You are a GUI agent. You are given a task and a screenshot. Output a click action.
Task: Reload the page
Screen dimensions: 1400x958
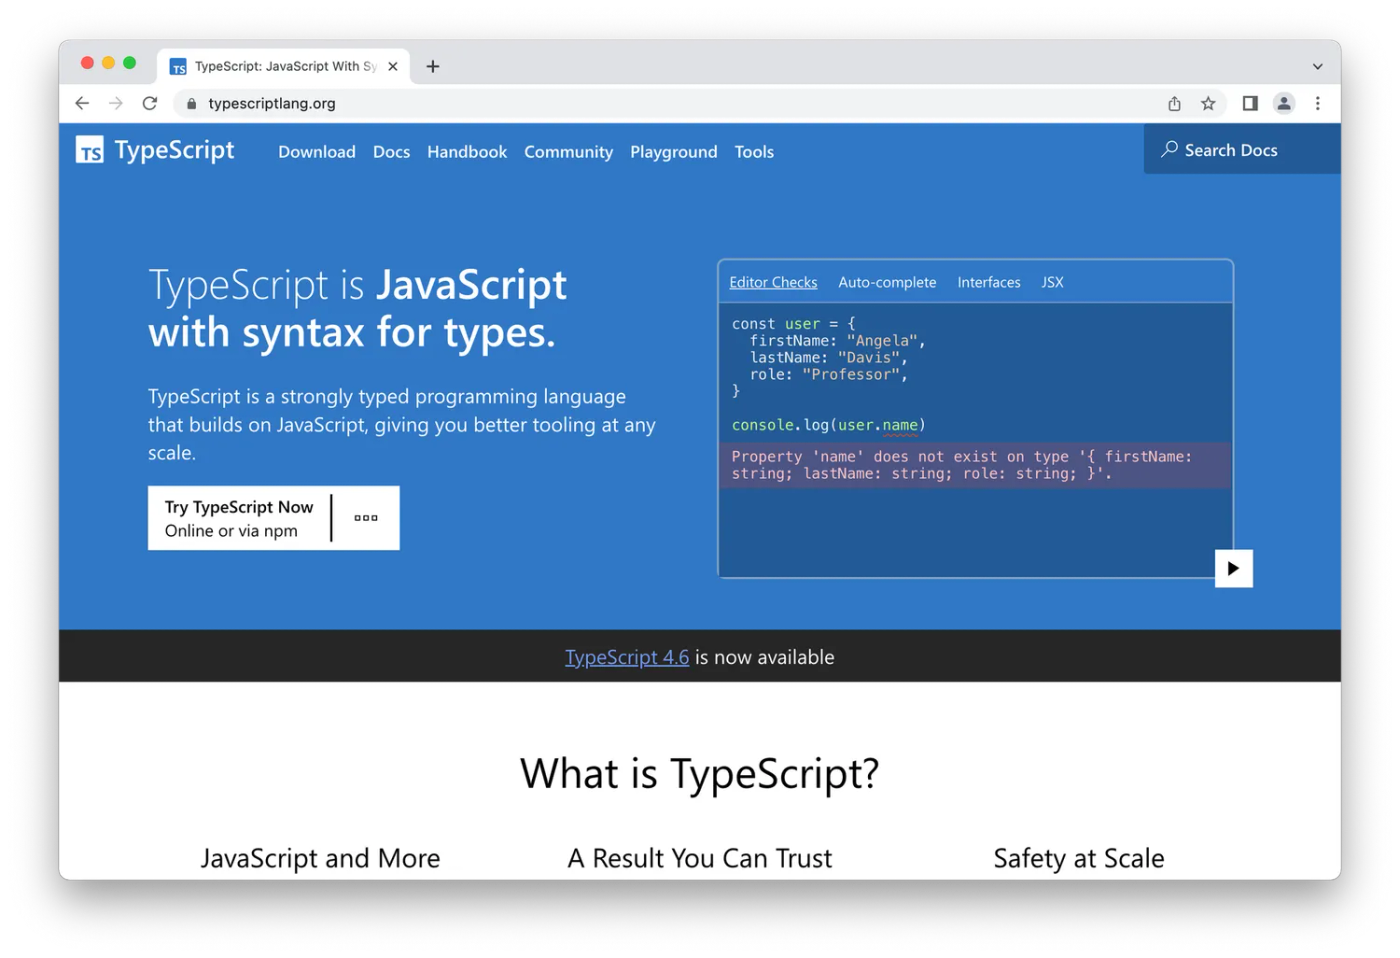pos(149,103)
